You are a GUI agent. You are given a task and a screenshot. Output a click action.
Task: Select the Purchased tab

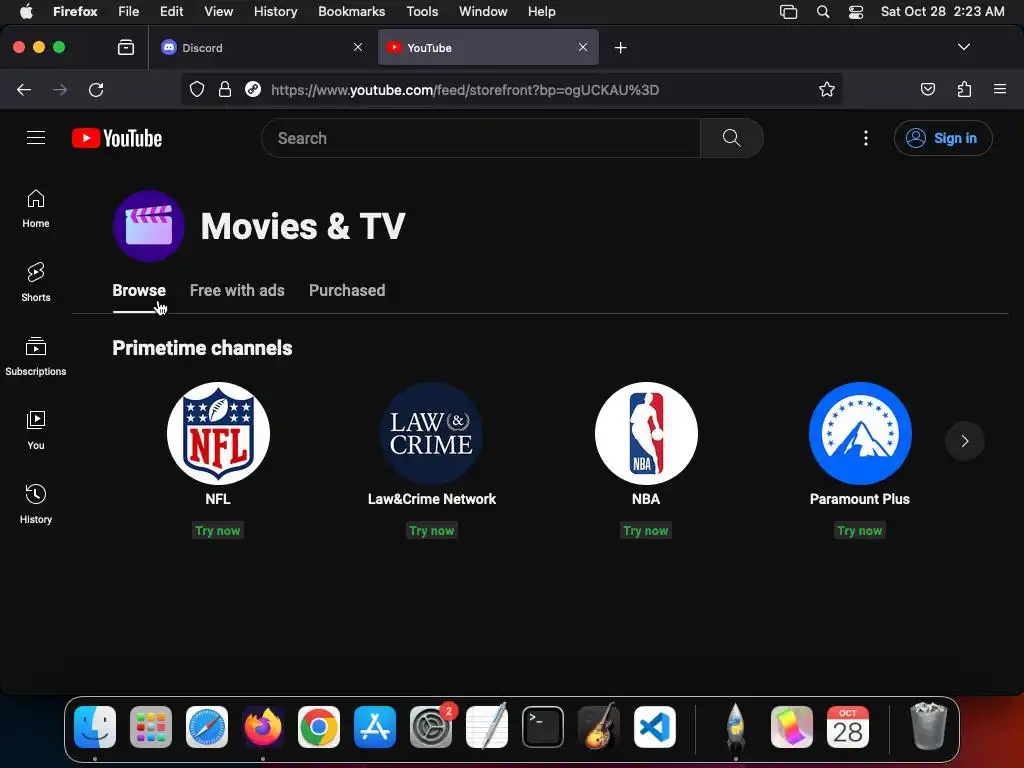[x=347, y=291]
